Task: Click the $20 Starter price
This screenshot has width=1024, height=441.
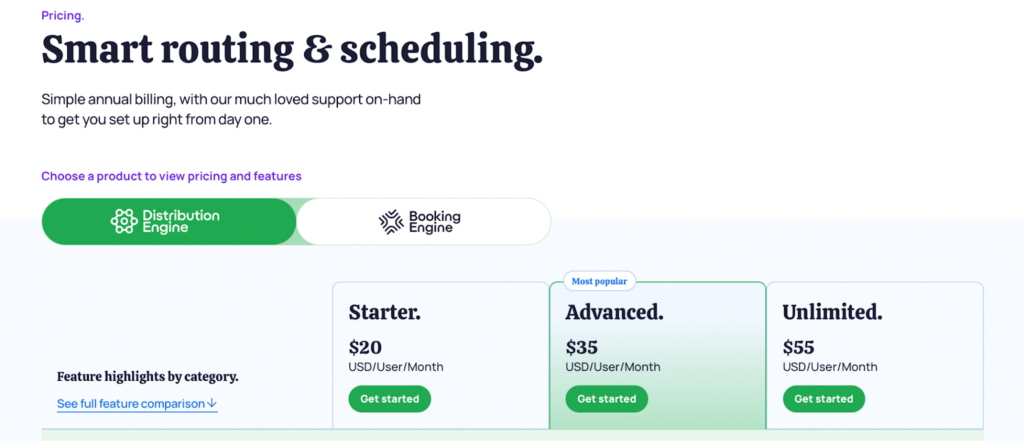Action: (x=365, y=347)
